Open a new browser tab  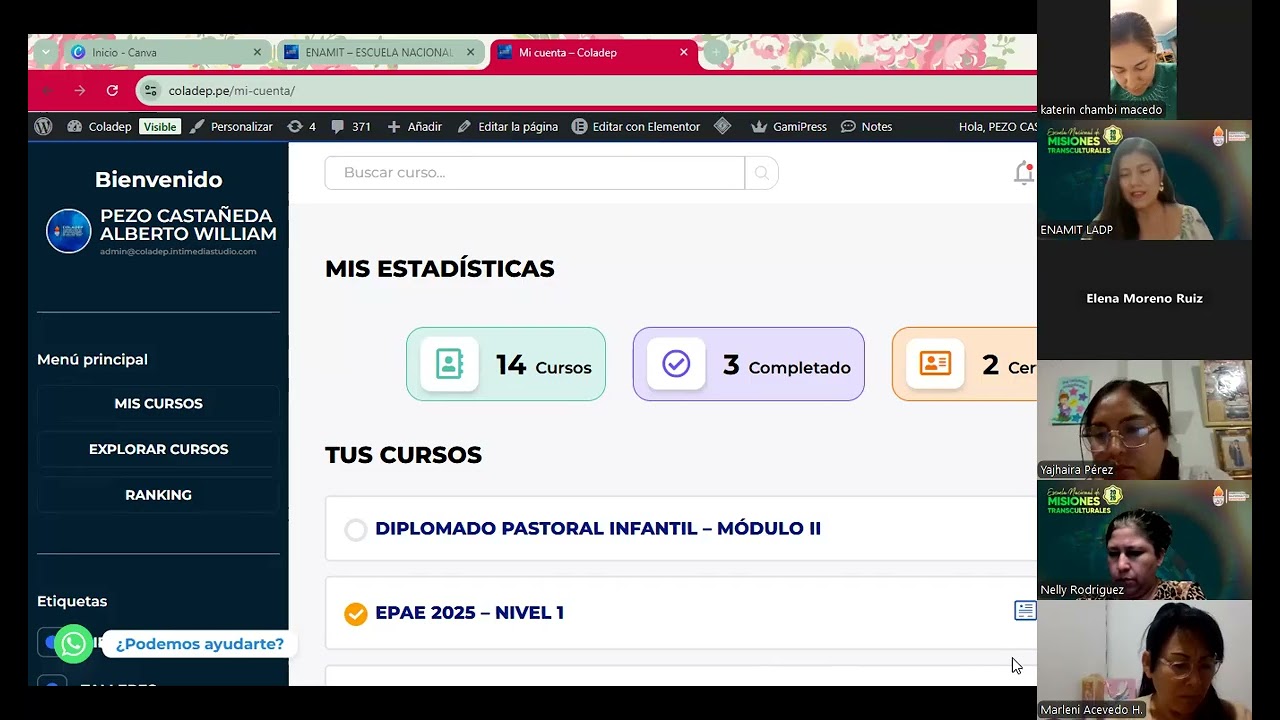715,52
